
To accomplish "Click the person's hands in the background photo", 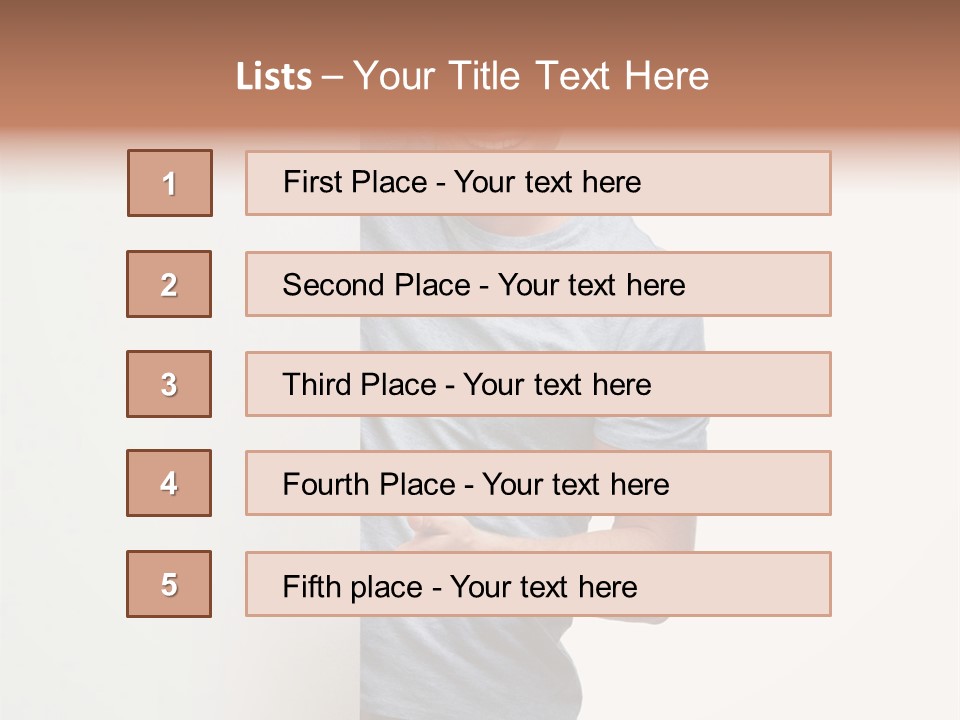I will [x=450, y=533].
